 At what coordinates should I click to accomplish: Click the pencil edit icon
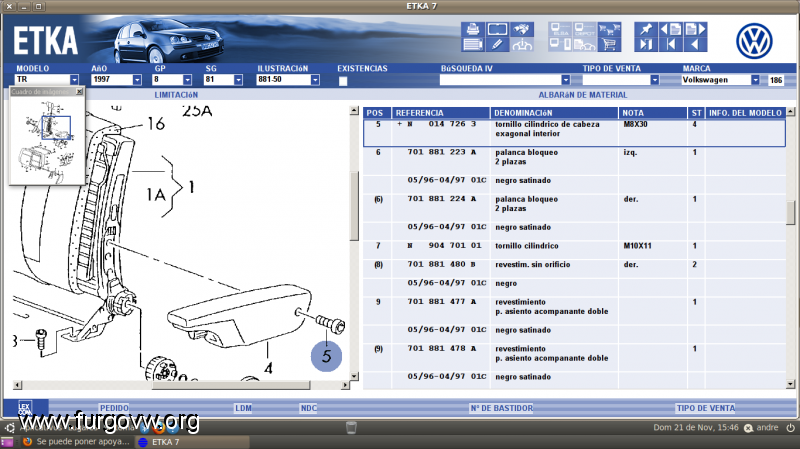(497, 45)
